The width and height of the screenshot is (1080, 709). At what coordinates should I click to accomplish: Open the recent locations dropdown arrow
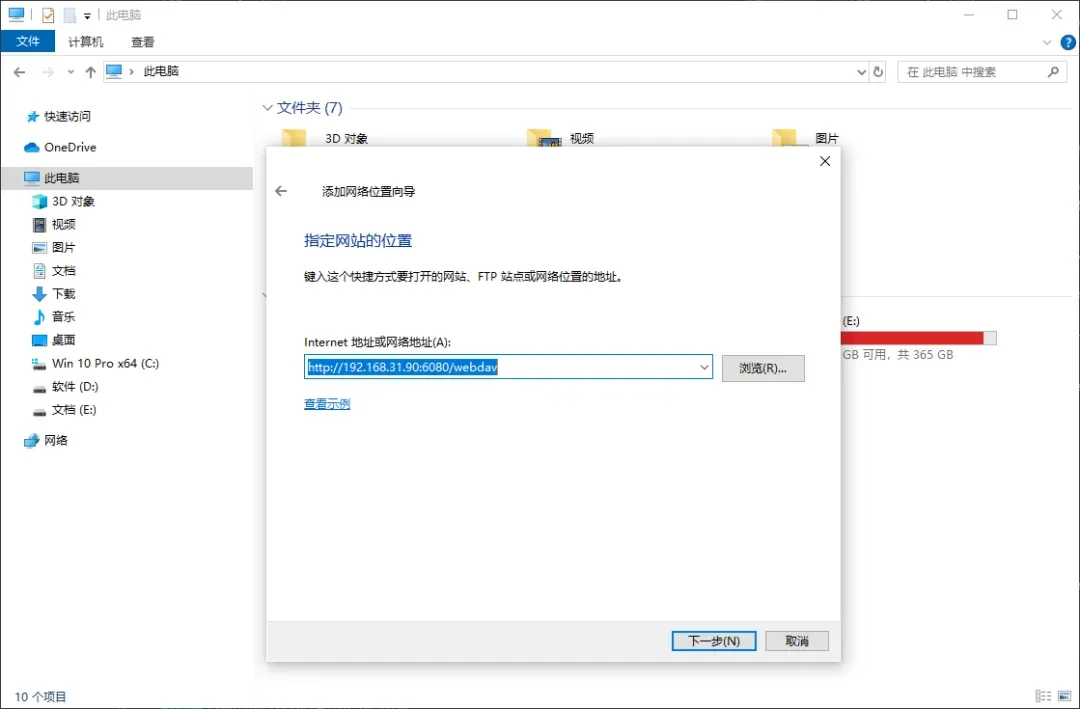click(70, 72)
